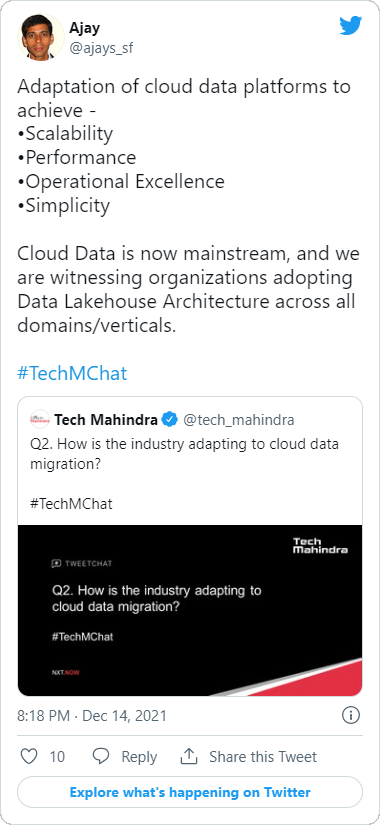Image resolution: width=380 pixels, height=825 pixels.
Task: Open the 8:18 PM Dec 14, 2021 timestamp
Action: point(92,716)
